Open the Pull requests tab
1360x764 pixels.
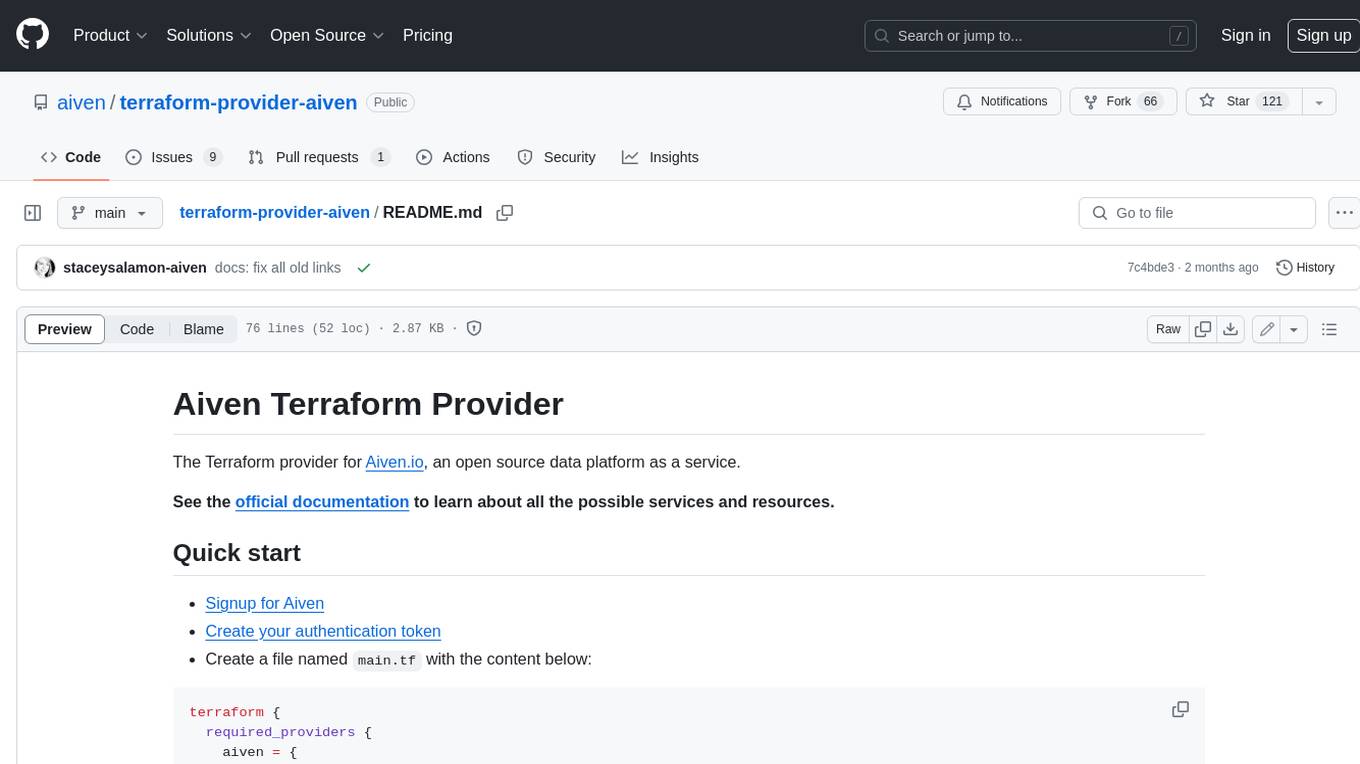[x=318, y=157]
